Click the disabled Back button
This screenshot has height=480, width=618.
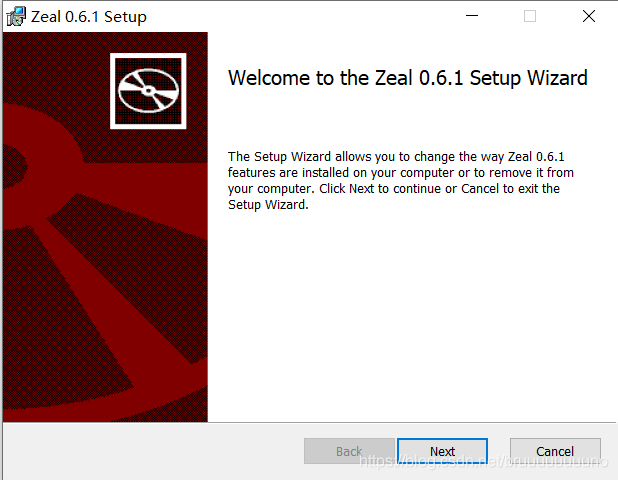click(349, 451)
